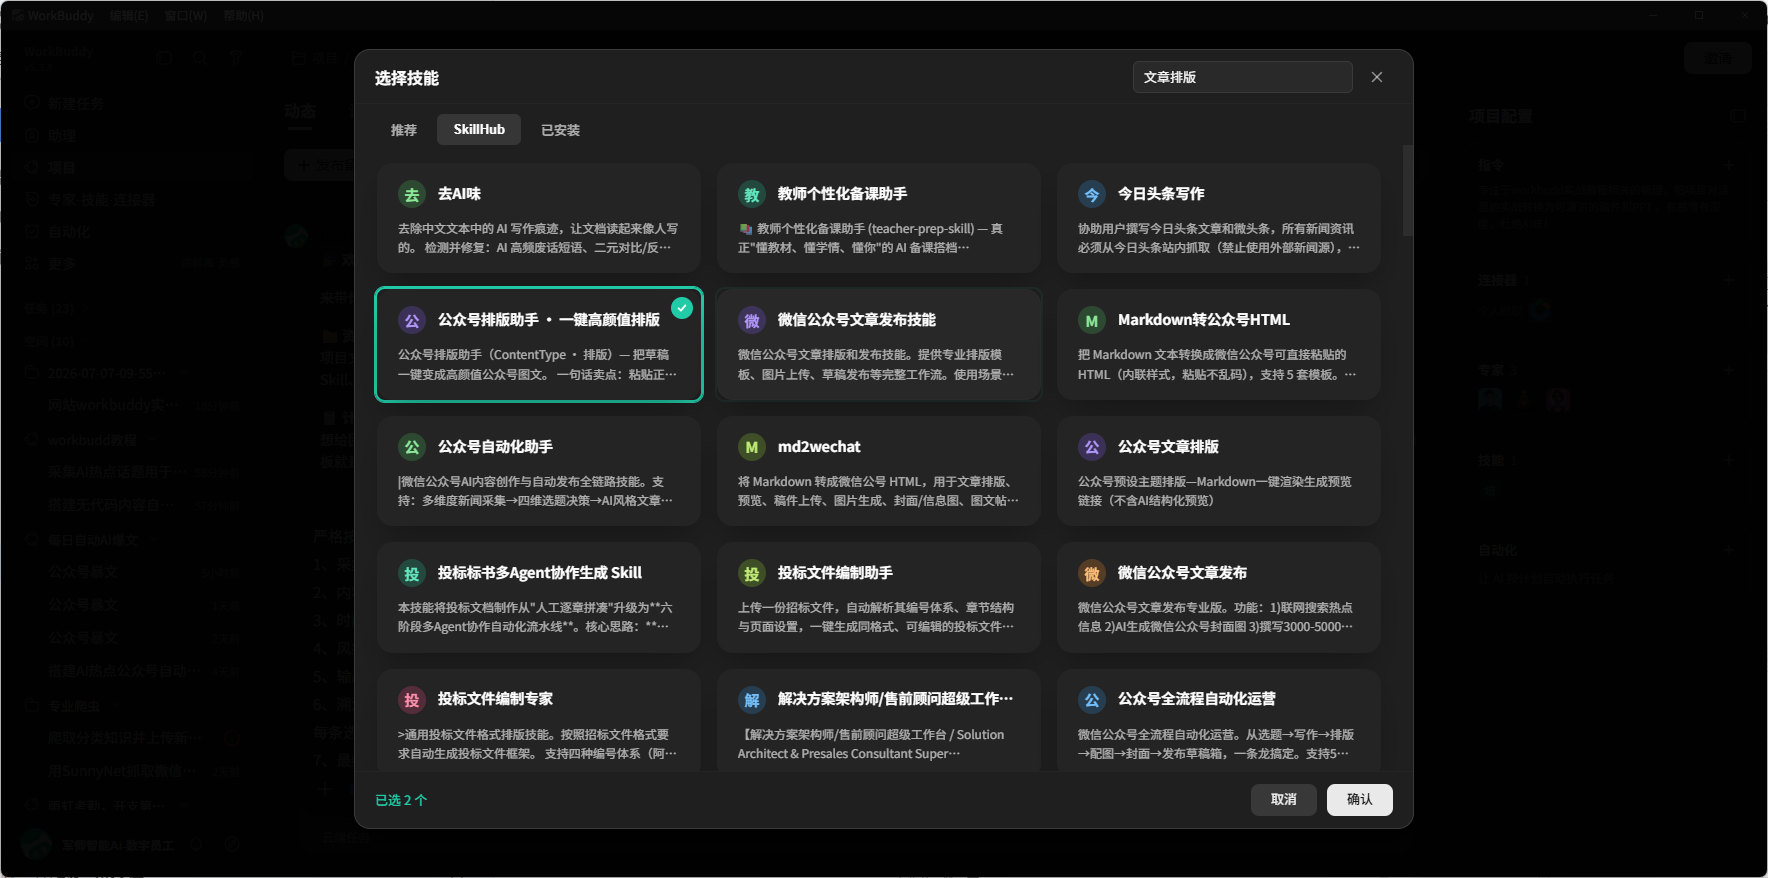
Task: Click 投标文件编制助手 description text
Action: point(876,617)
